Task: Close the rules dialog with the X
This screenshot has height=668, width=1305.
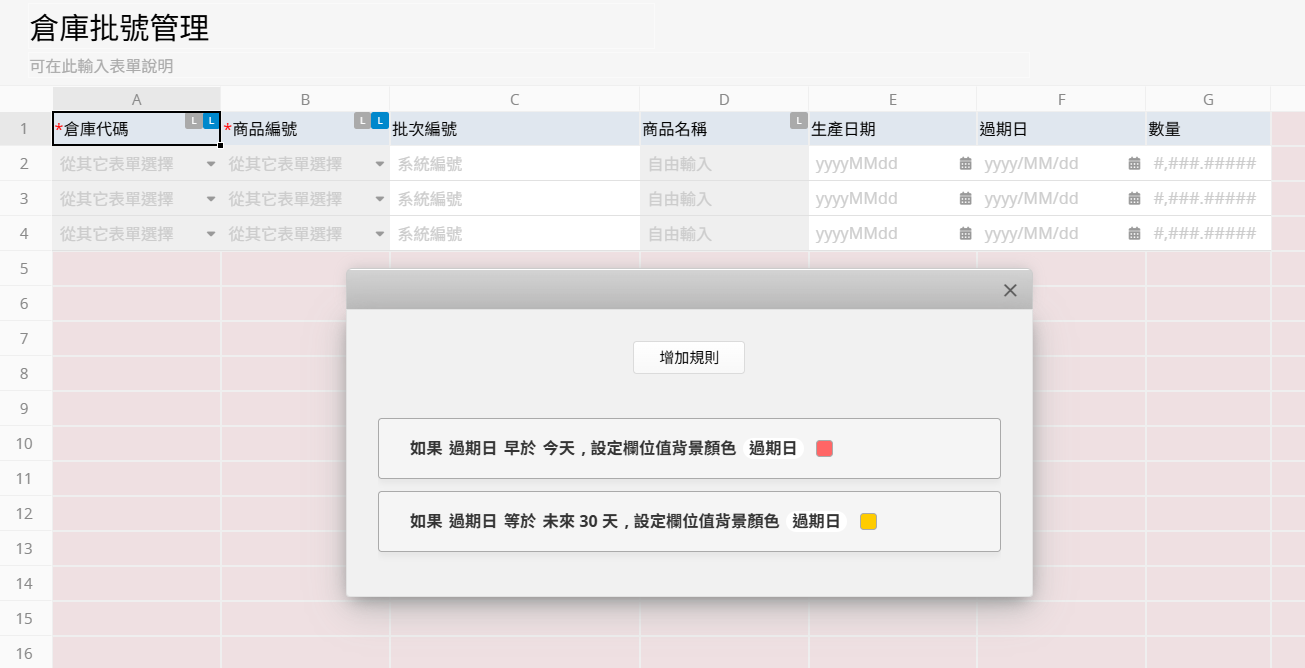Action: coord(1010,290)
